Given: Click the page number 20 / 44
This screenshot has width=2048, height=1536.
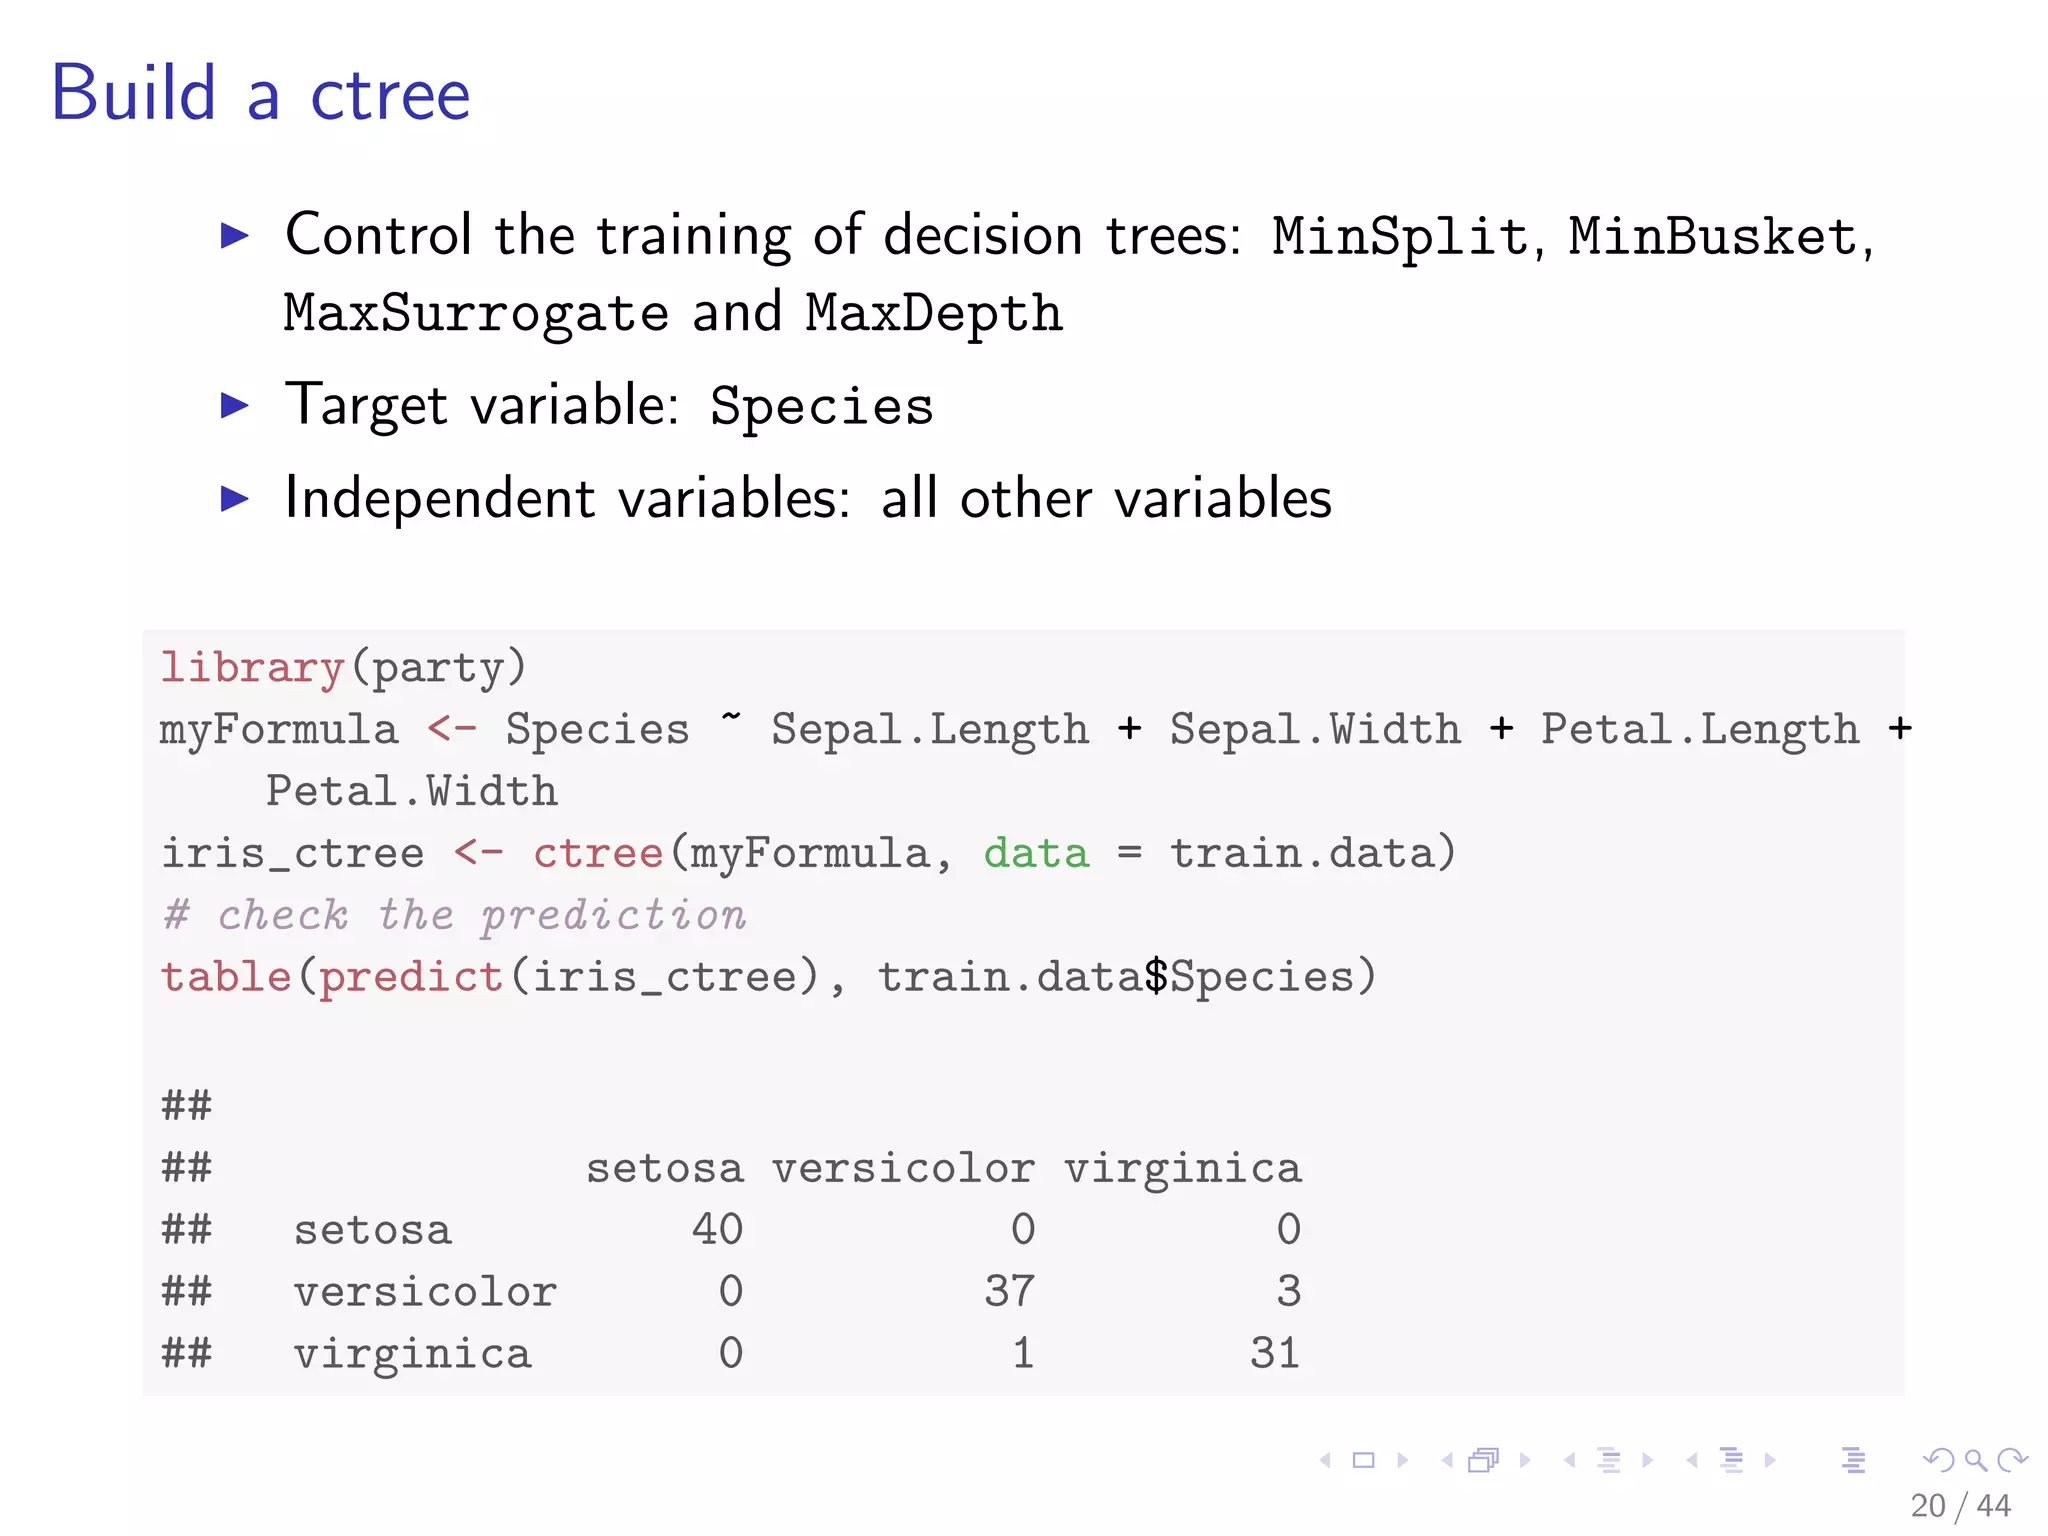Looking at the screenshot, I should pos(1960,1506).
